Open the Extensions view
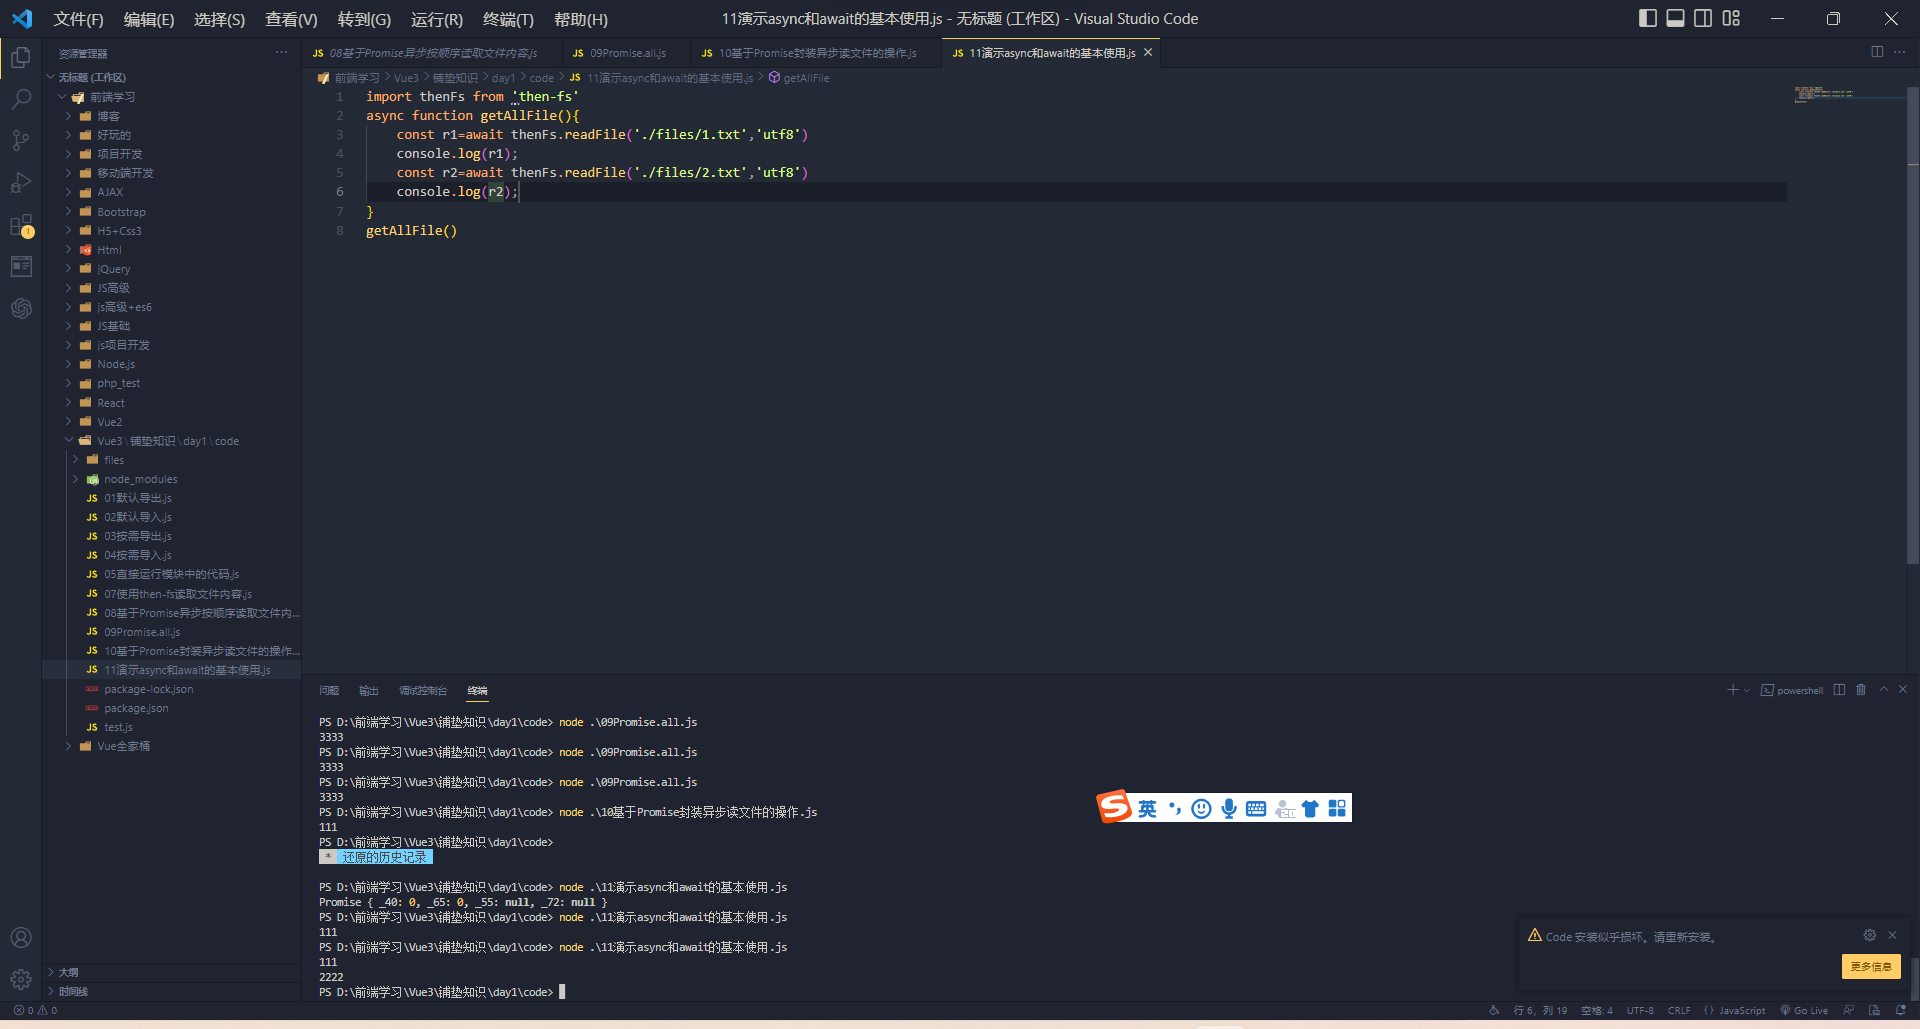This screenshot has height=1029, width=1920. [21, 226]
